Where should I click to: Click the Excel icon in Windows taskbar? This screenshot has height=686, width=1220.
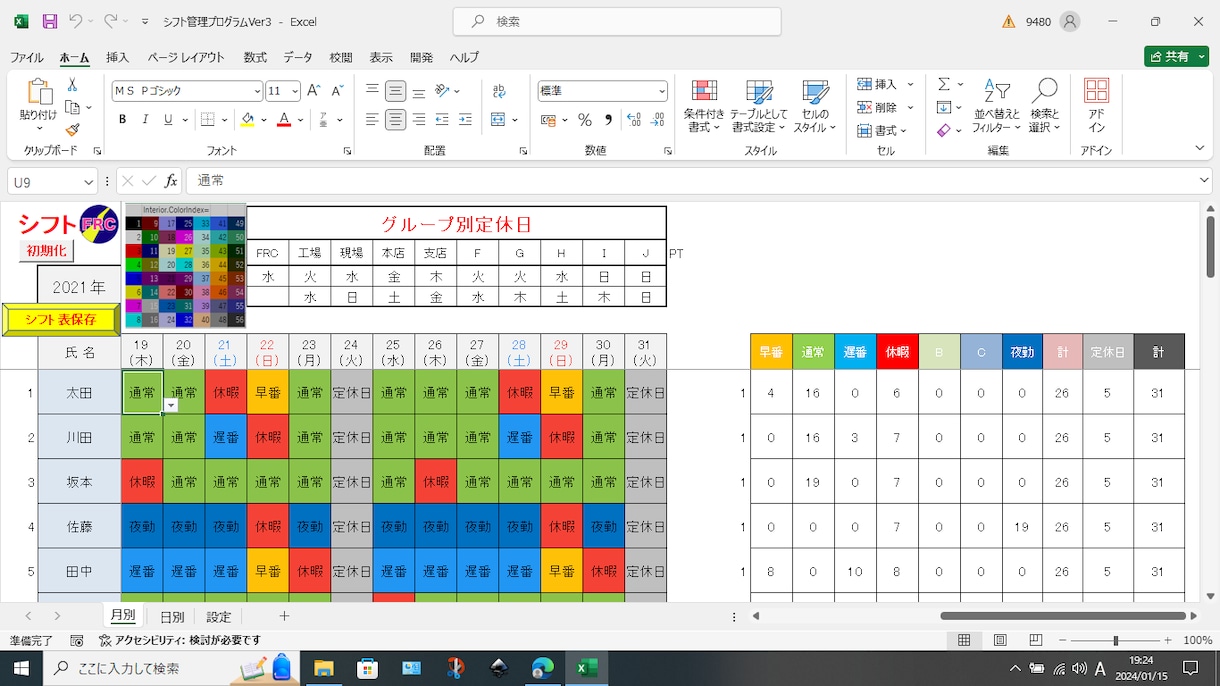point(587,668)
